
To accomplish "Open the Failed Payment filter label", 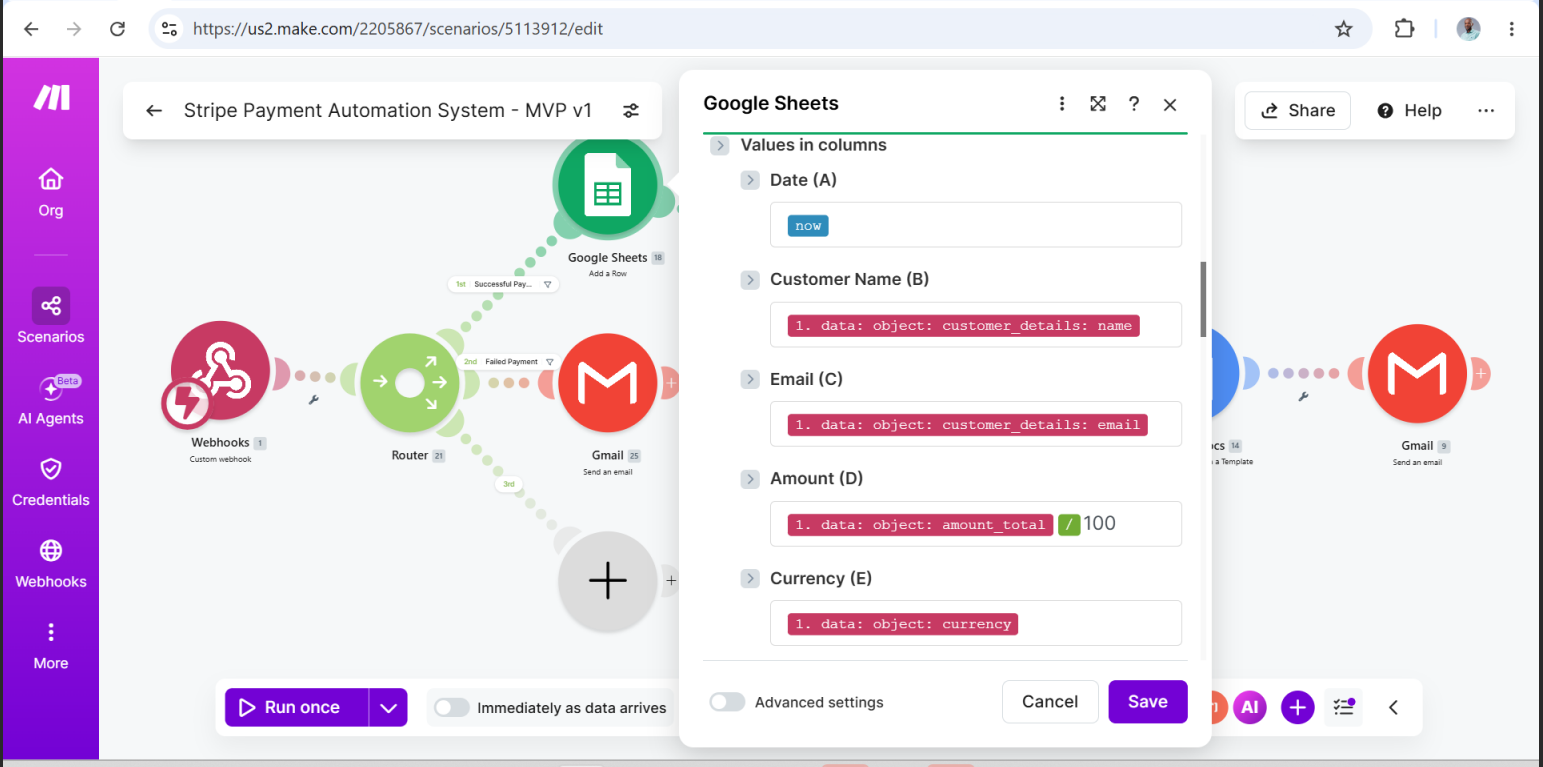I will pos(509,361).
